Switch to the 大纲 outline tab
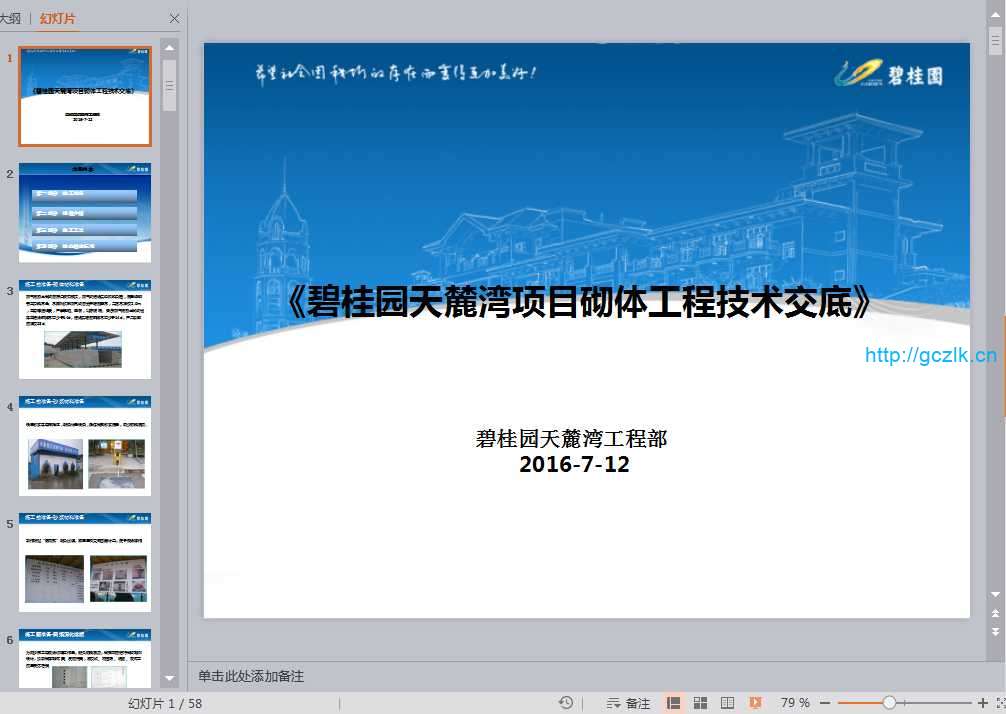The height and width of the screenshot is (714, 1006). 10,18
